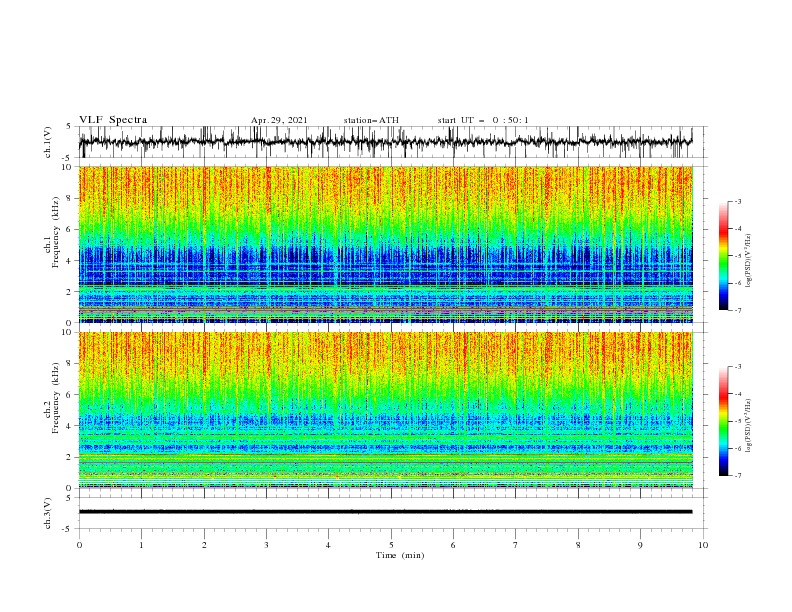Click the station=ATH label

click(x=371, y=120)
